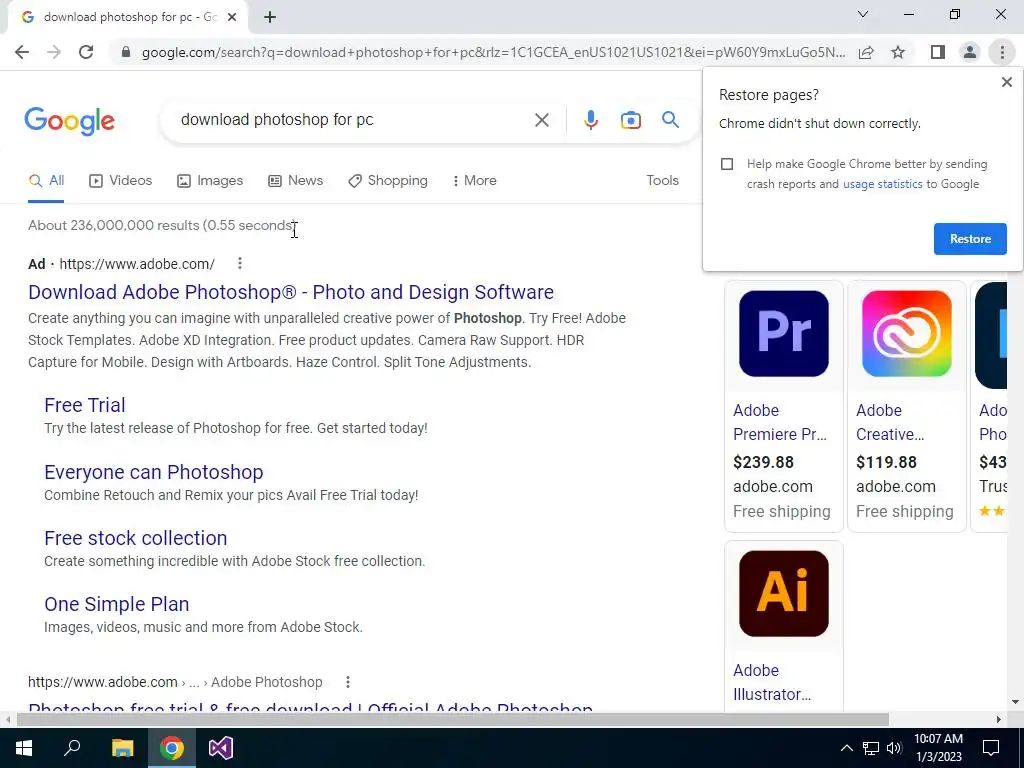Open the Free Trial sitelink
1024x768 pixels.
coord(85,405)
